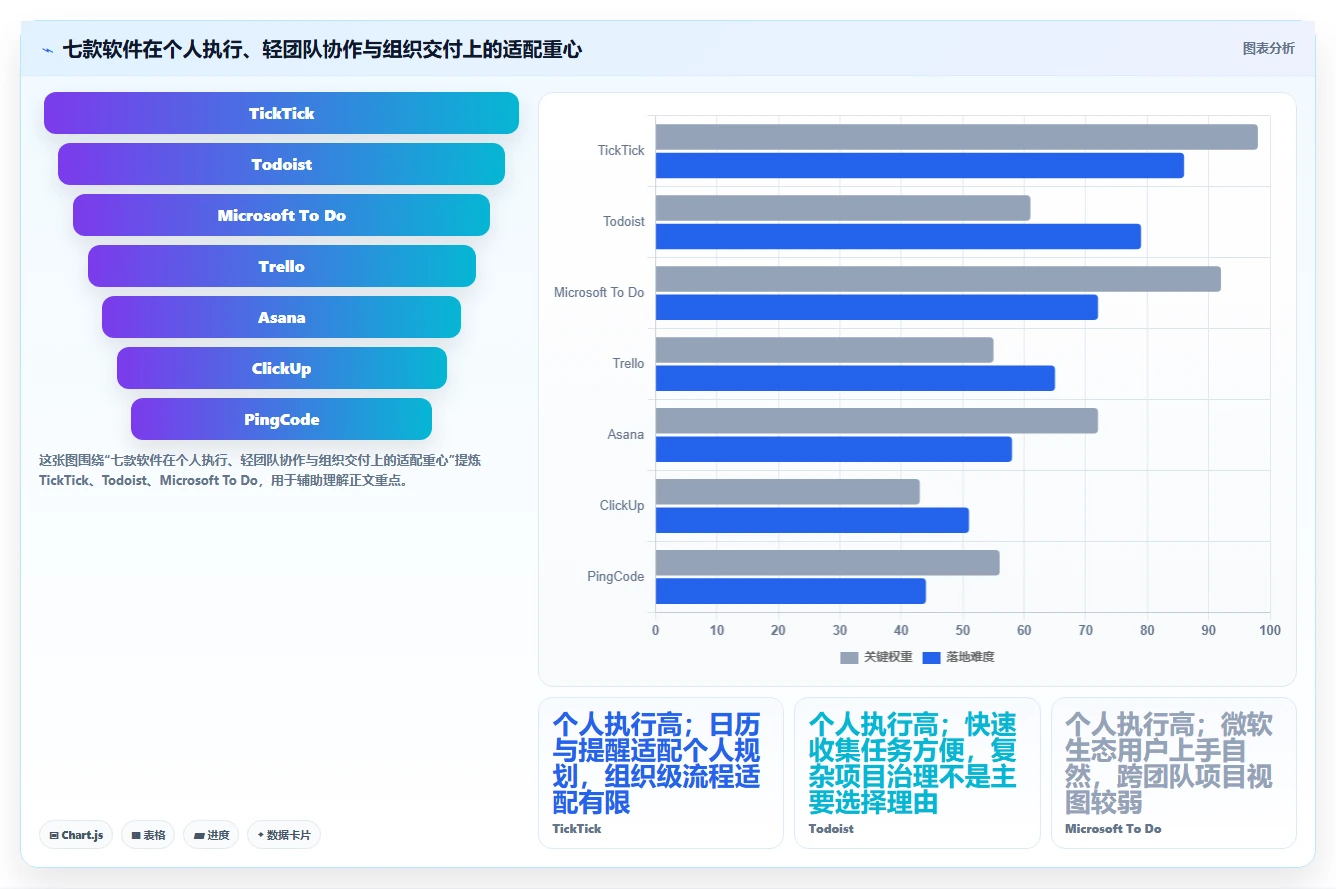Click the Todoist y-axis label
Screen dimensions: 1336x889
[x=624, y=221]
